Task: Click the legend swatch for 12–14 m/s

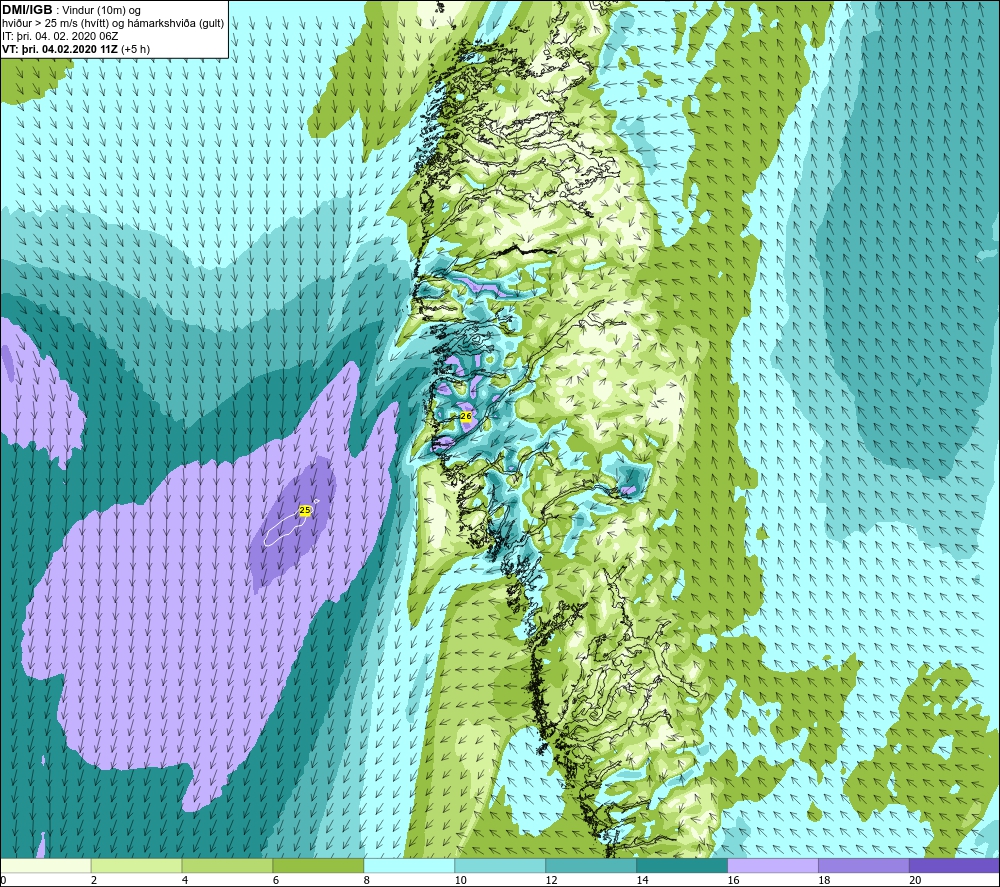Action: (591, 866)
